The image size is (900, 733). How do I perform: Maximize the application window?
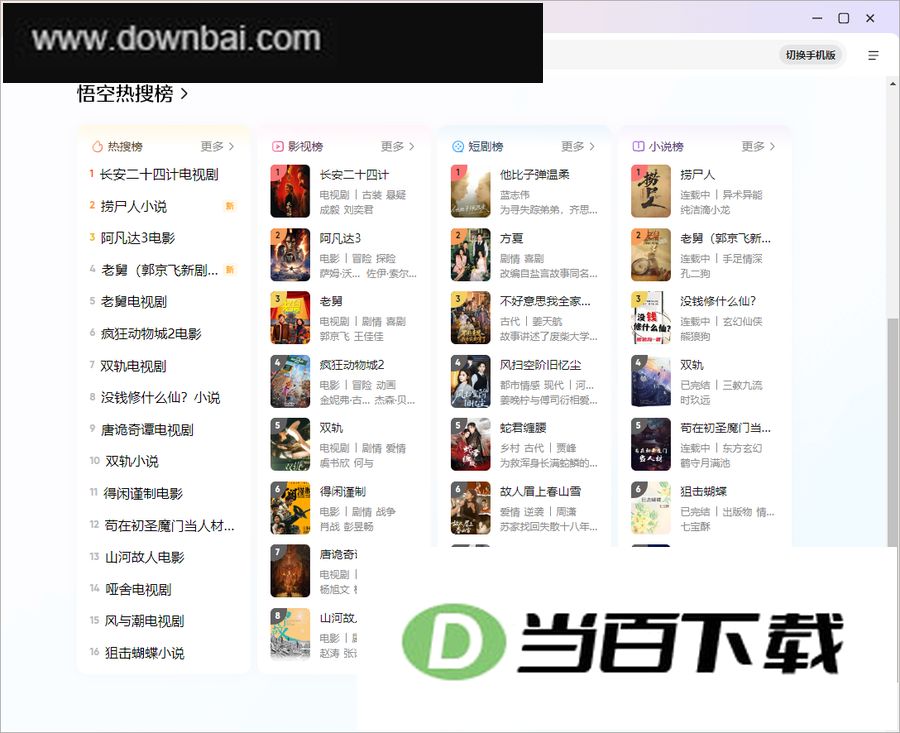844,18
